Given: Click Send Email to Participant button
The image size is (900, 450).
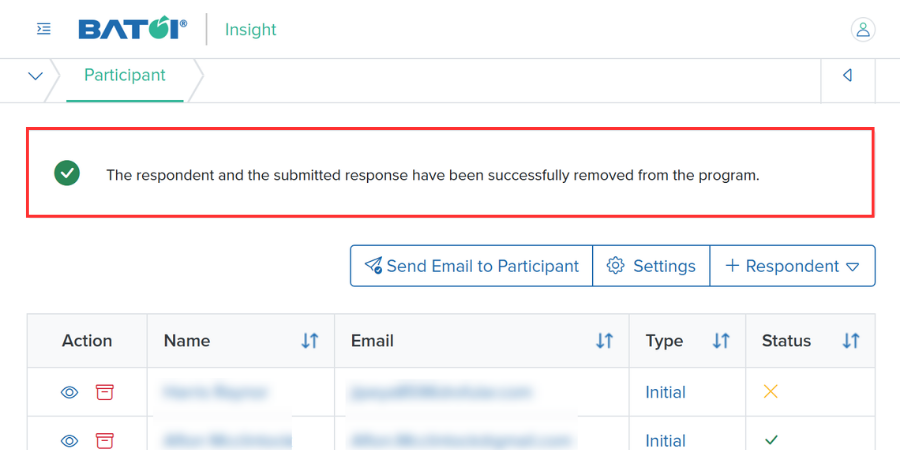Looking at the screenshot, I should 471,266.
